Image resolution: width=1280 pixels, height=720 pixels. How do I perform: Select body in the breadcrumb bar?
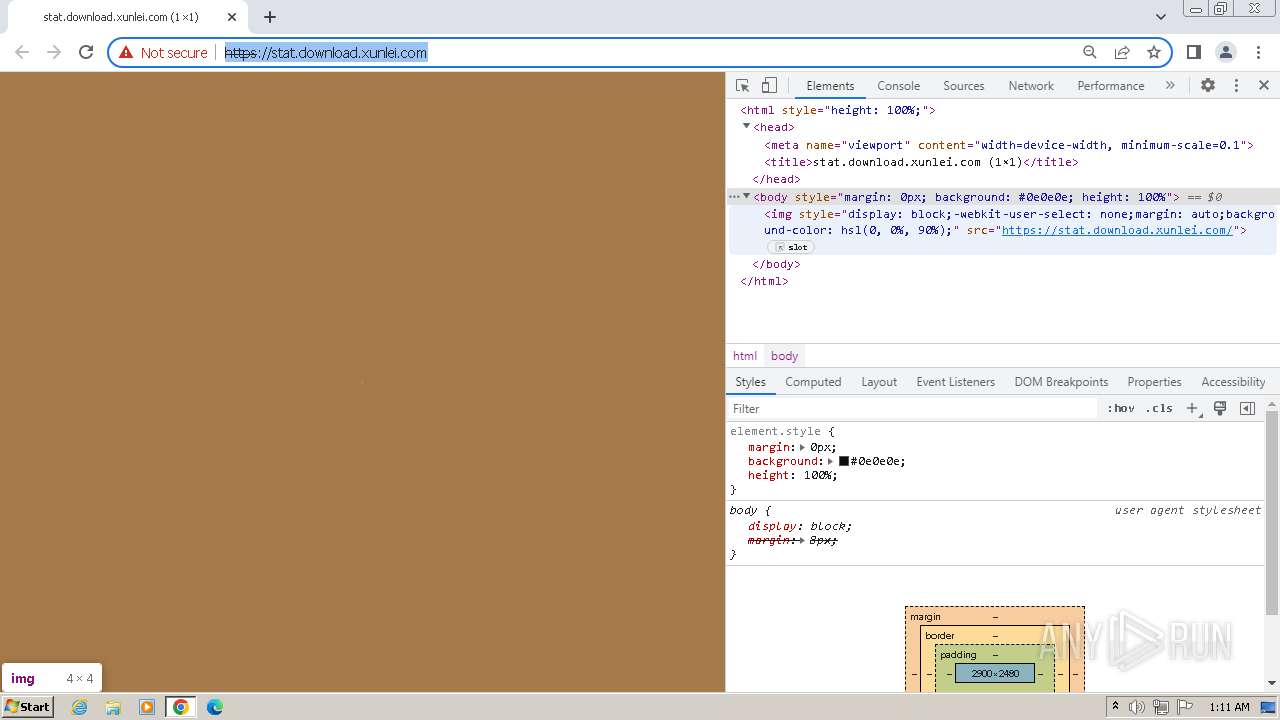click(x=785, y=356)
